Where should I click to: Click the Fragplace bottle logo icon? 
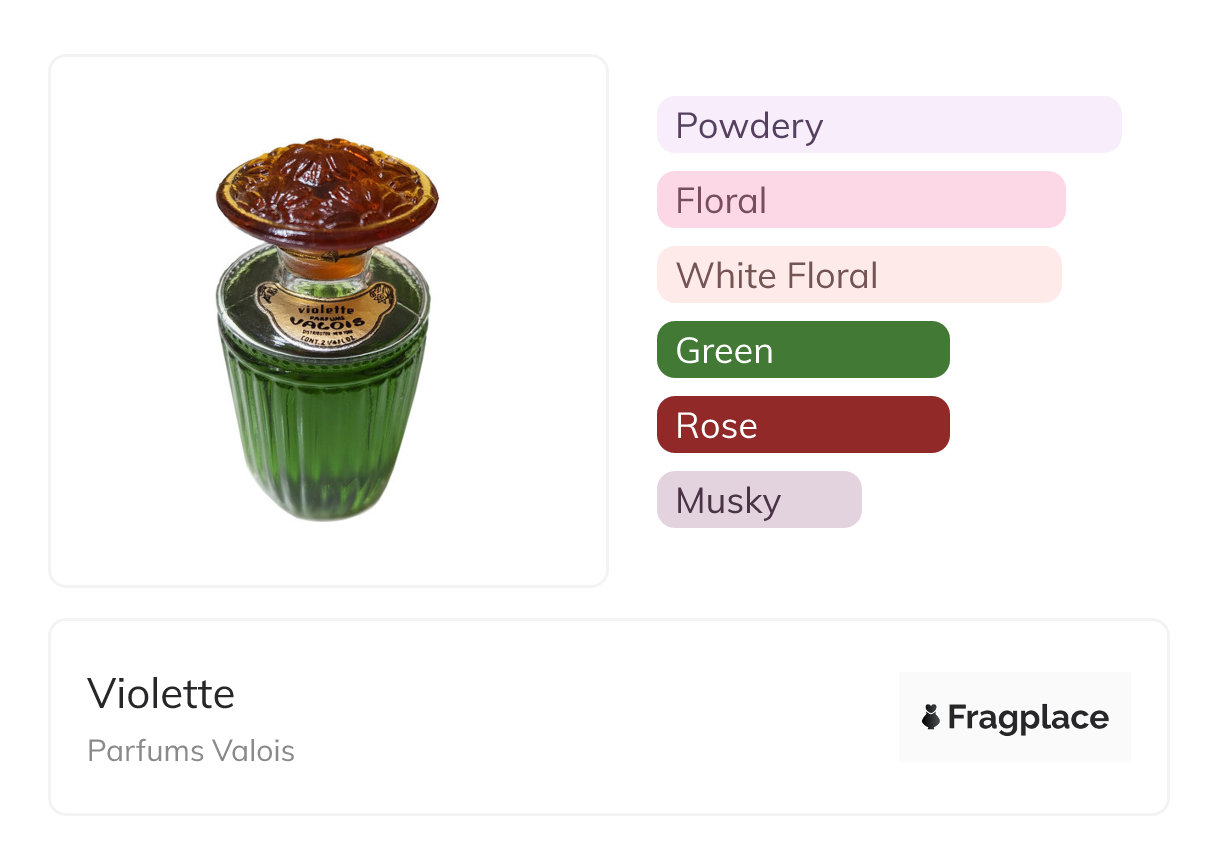[x=931, y=717]
